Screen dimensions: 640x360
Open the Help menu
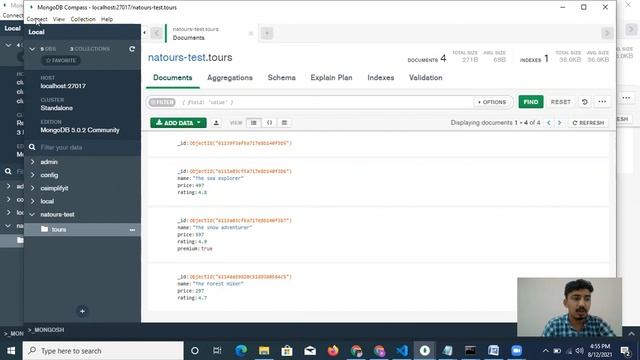click(x=107, y=19)
